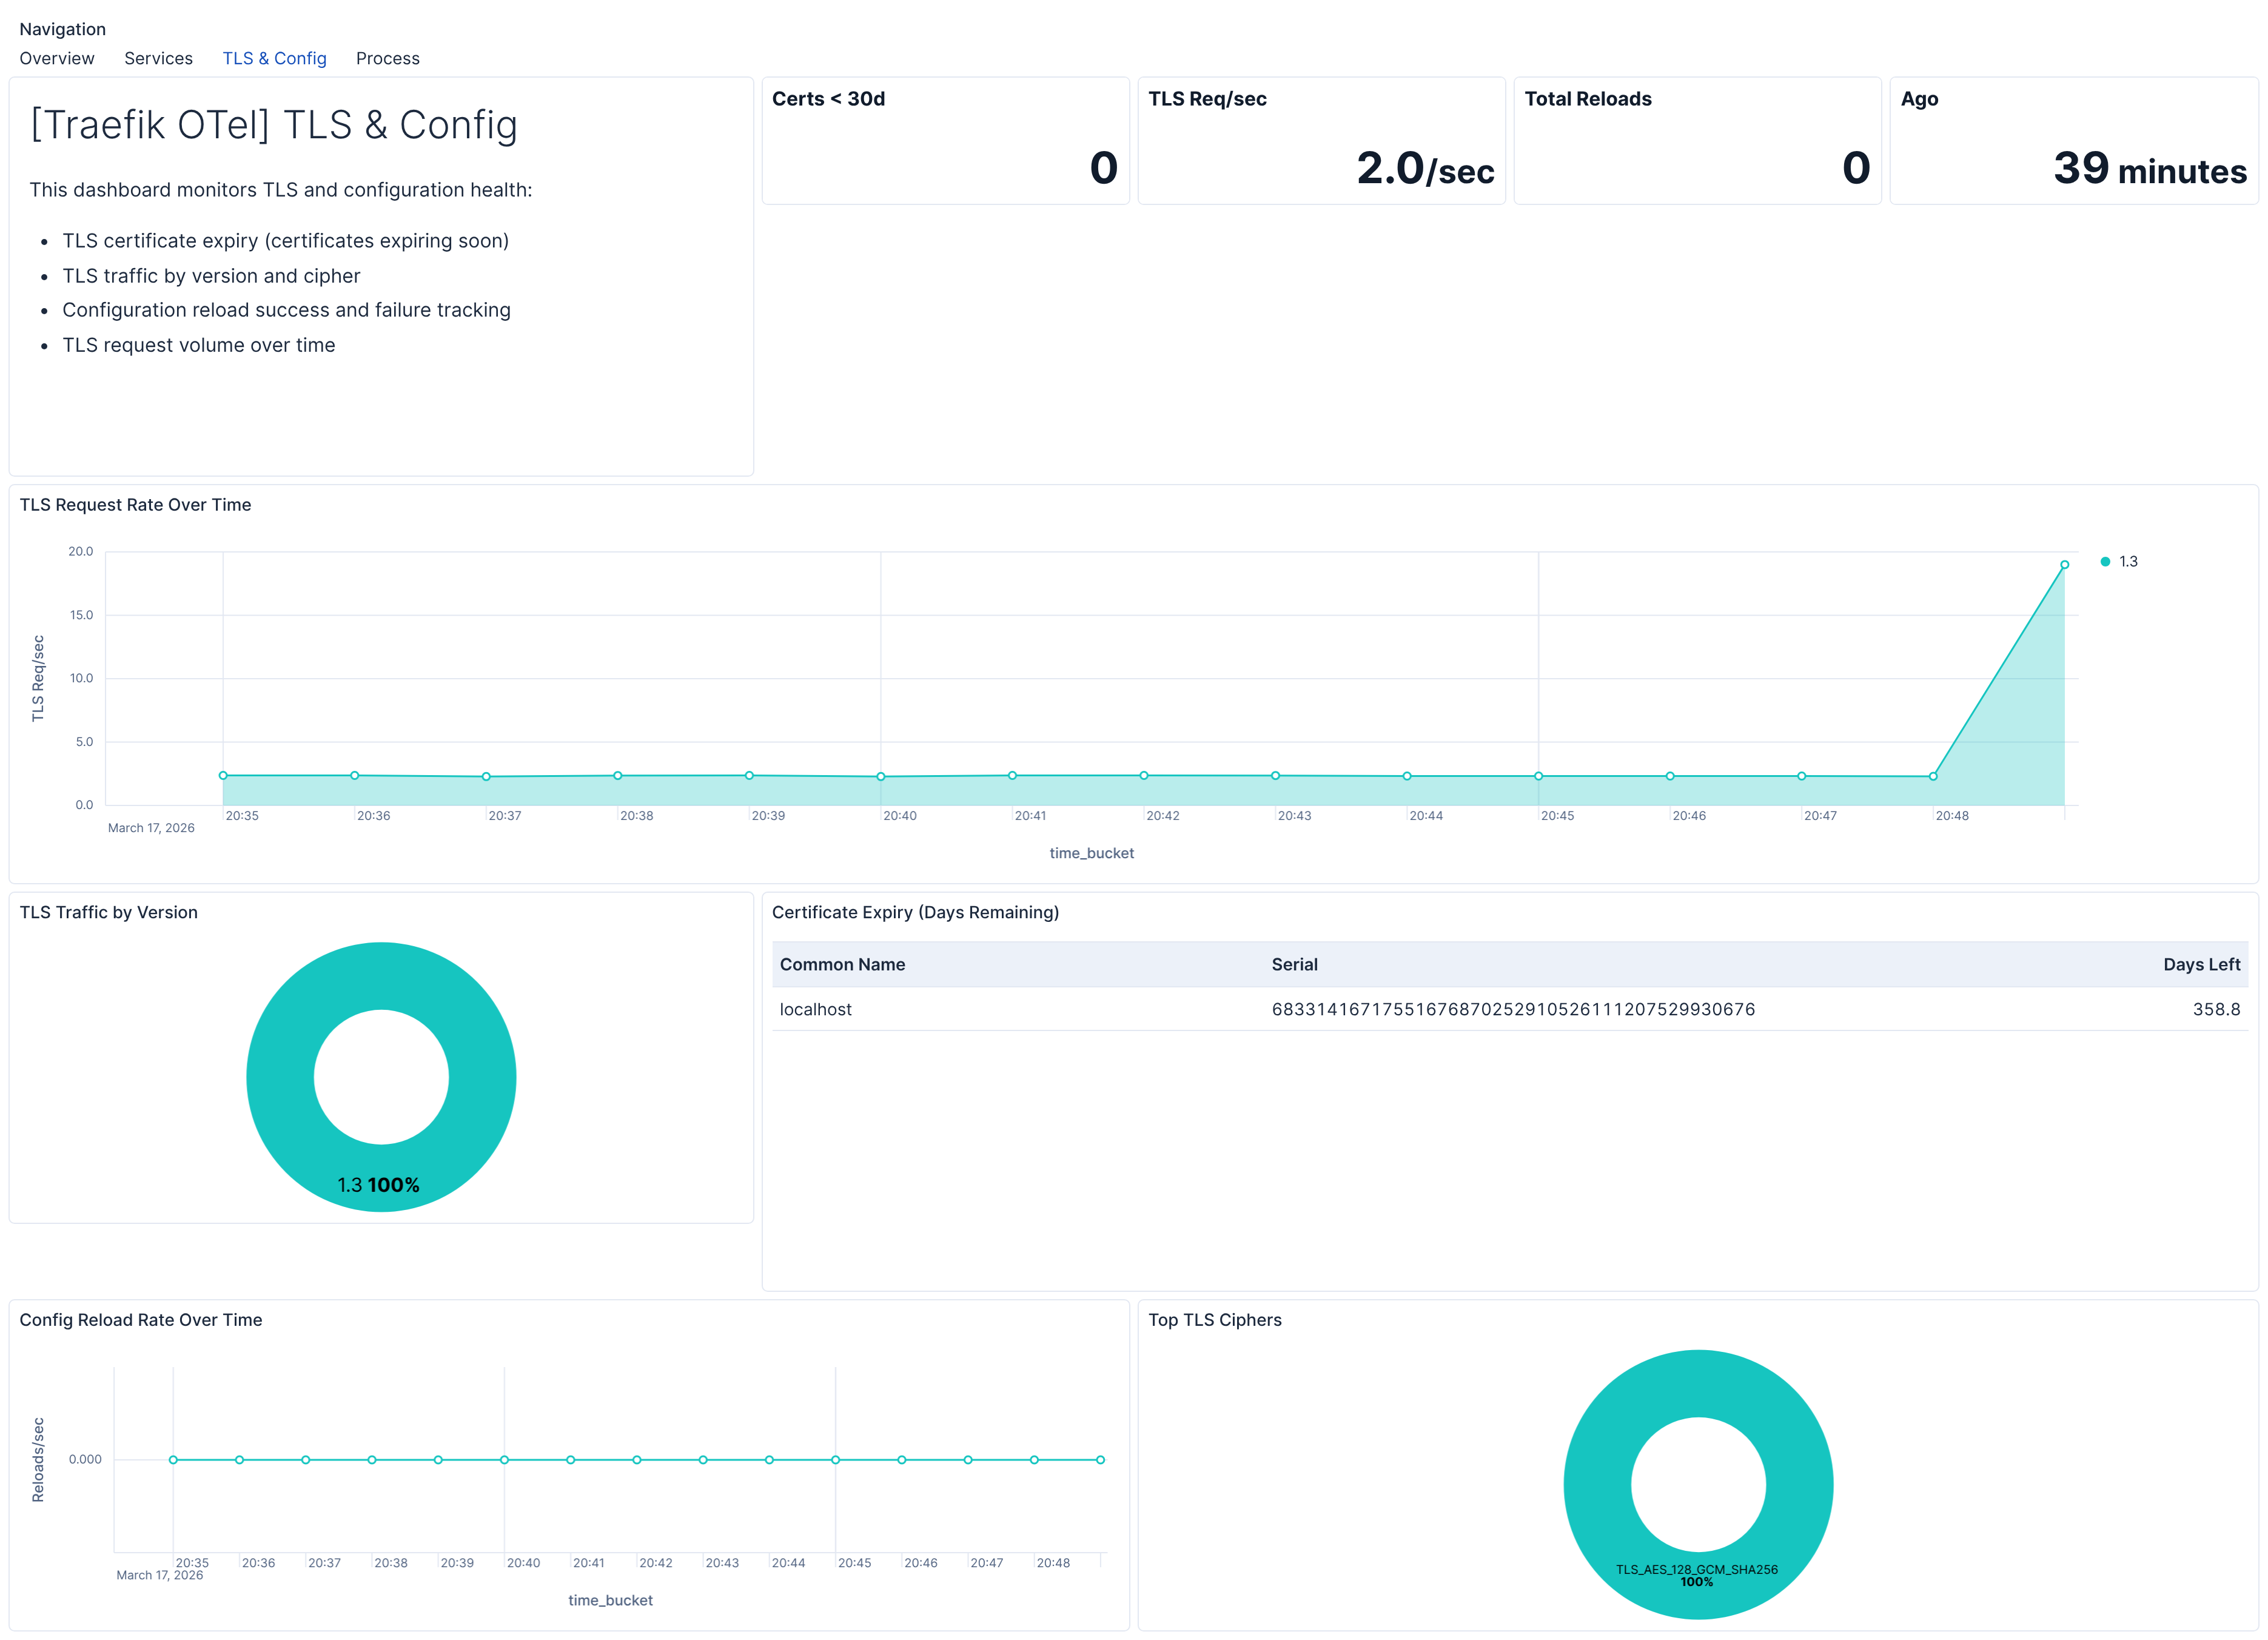This screenshot has height=1640, width=2268.
Task: Navigate to the Process dashboard
Action: (387, 58)
